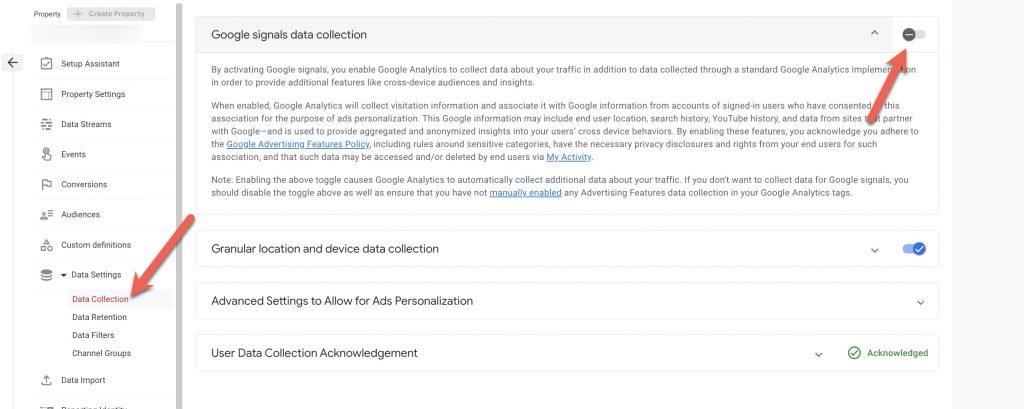Click the Audiences people icon
Image resolution: width=1024 pixels, height=409 pixels.
(46, 214)
